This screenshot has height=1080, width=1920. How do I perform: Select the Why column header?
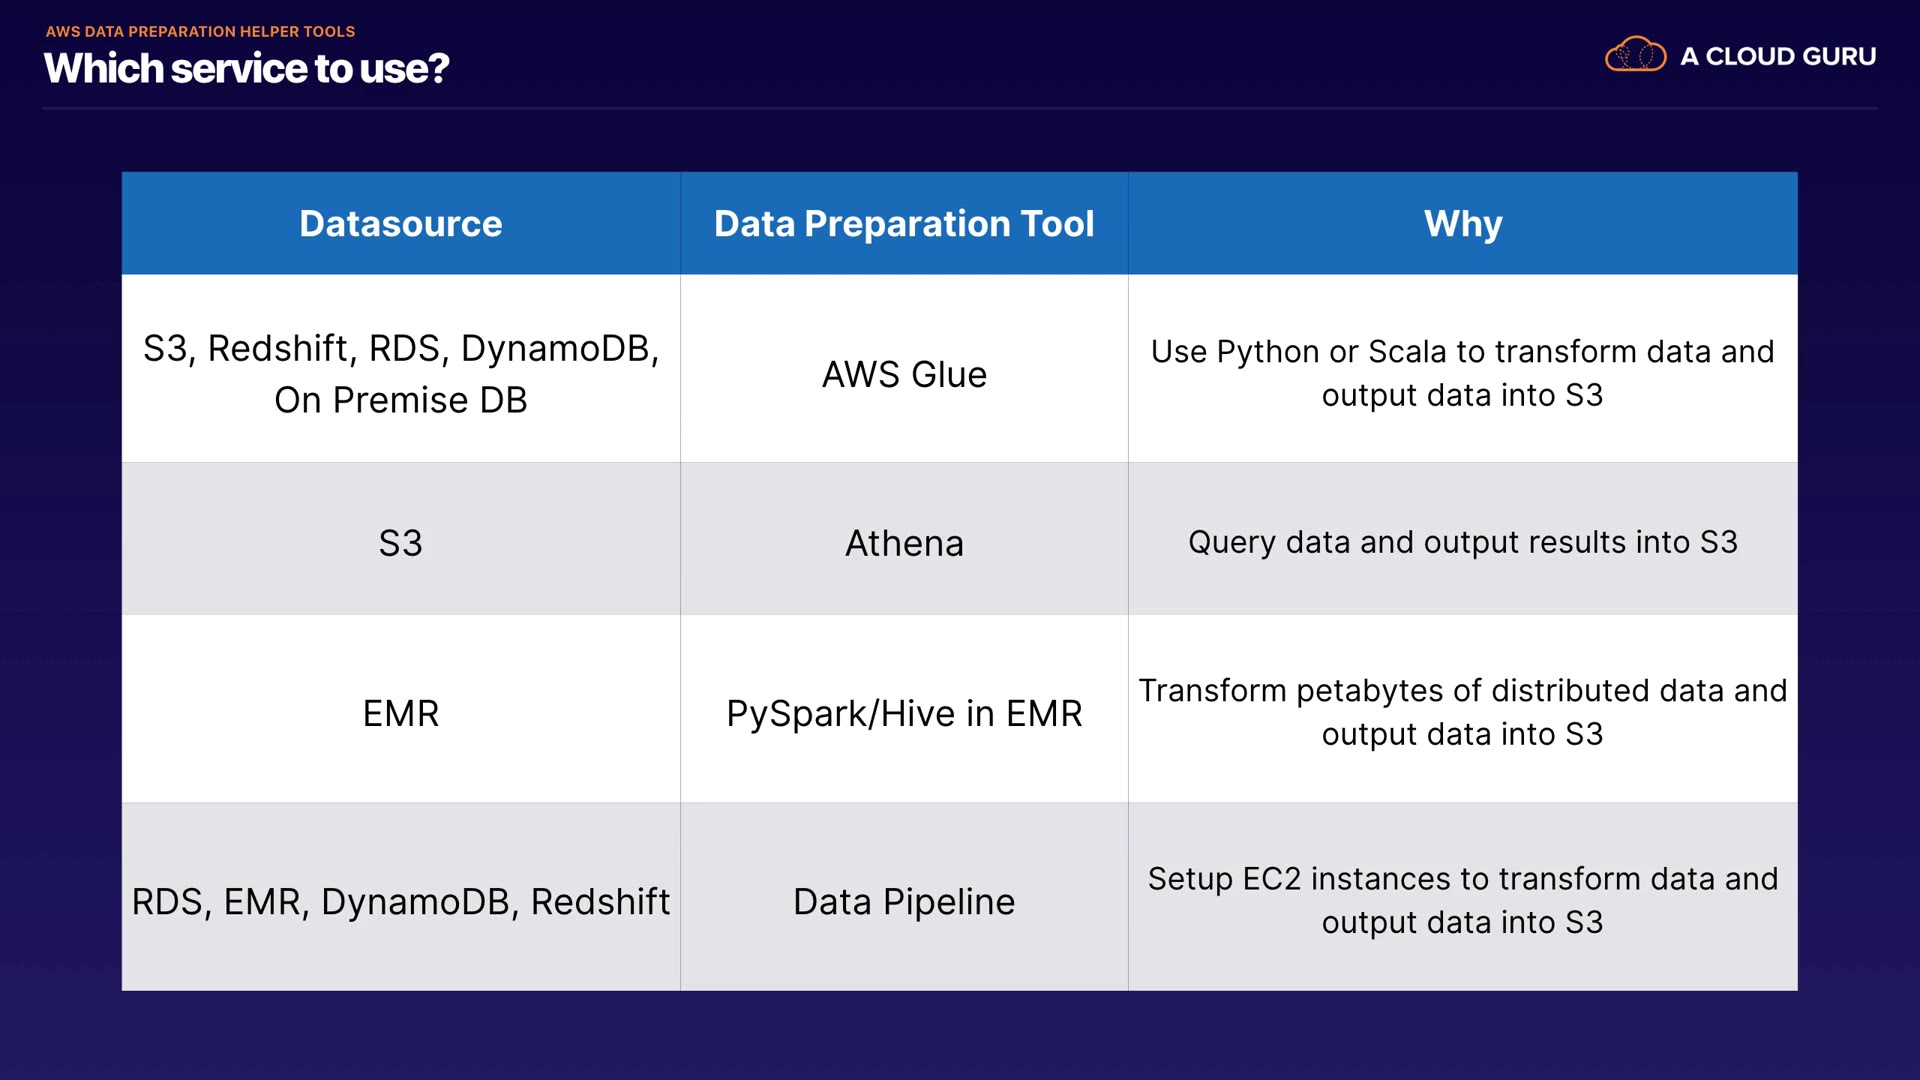[x=1462, y=224]
